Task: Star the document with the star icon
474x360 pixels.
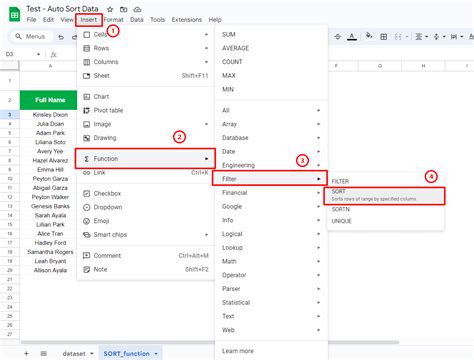Action: click(x=110, y=9)
